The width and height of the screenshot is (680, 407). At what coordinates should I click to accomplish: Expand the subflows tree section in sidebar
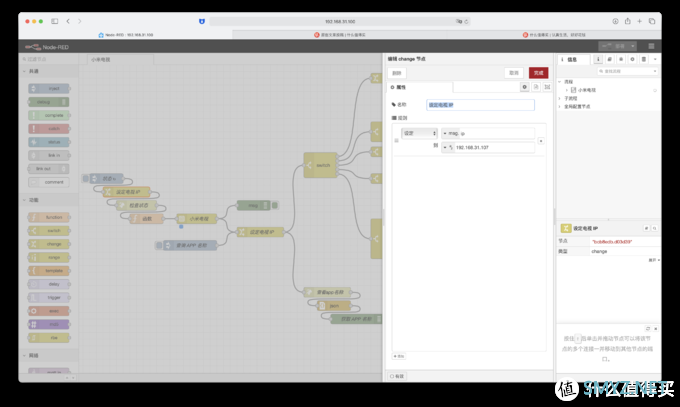pos(561,97)
